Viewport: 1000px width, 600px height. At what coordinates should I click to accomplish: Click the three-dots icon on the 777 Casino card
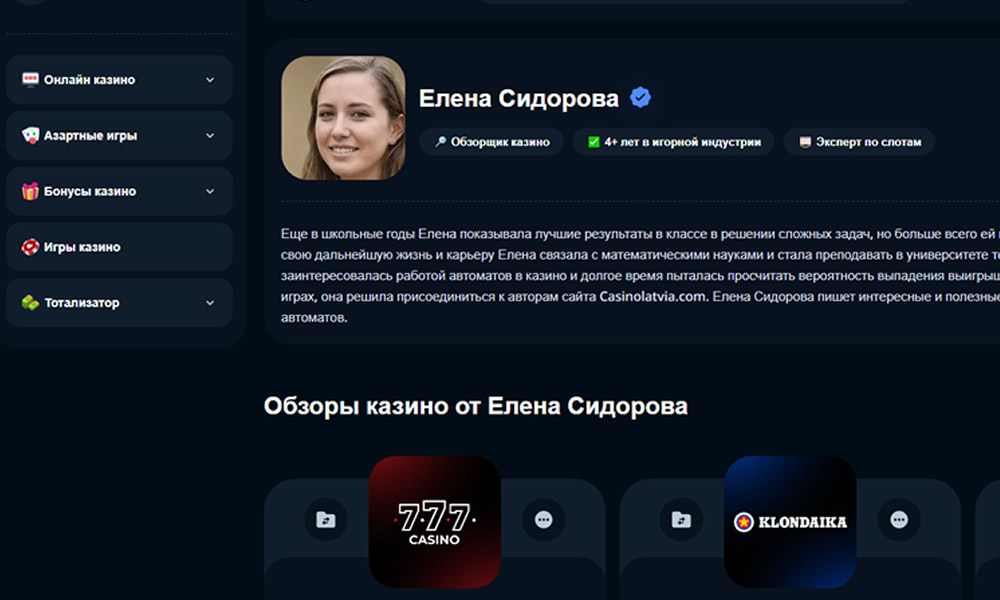[x=543, y=520]
